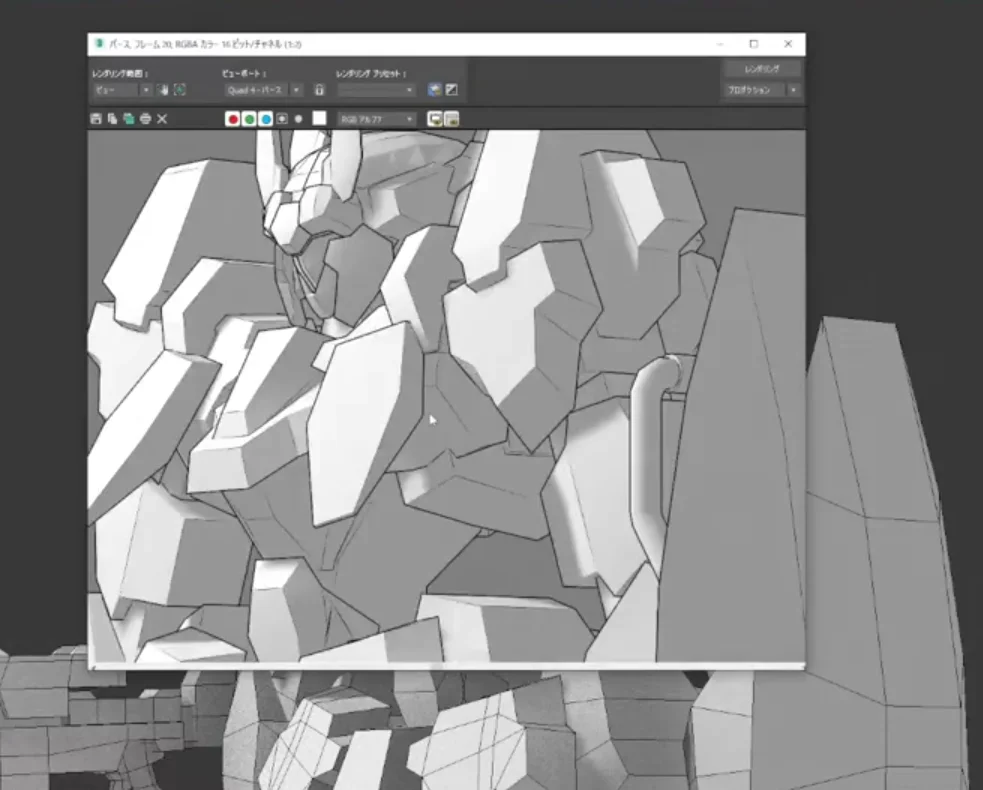
Task: Open the Render Setup icon
Action: (434, 90)
